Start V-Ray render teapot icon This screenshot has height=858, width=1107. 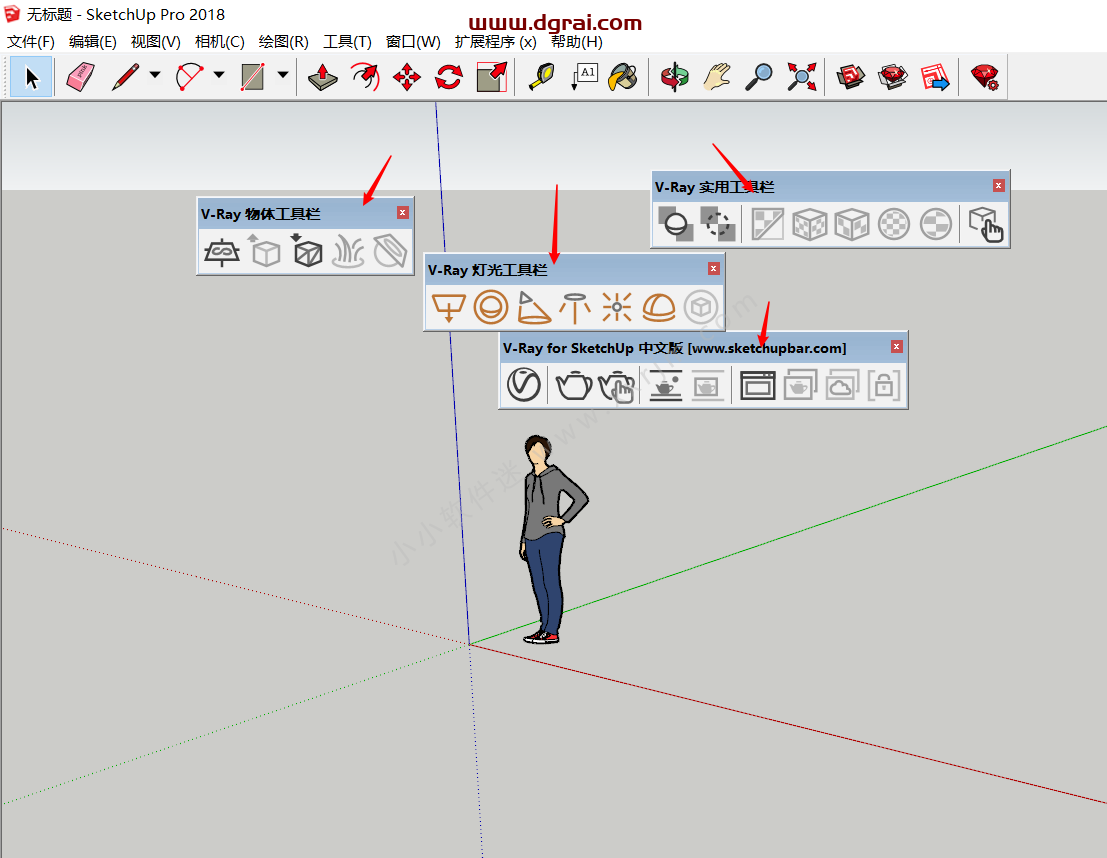point(574,385)
